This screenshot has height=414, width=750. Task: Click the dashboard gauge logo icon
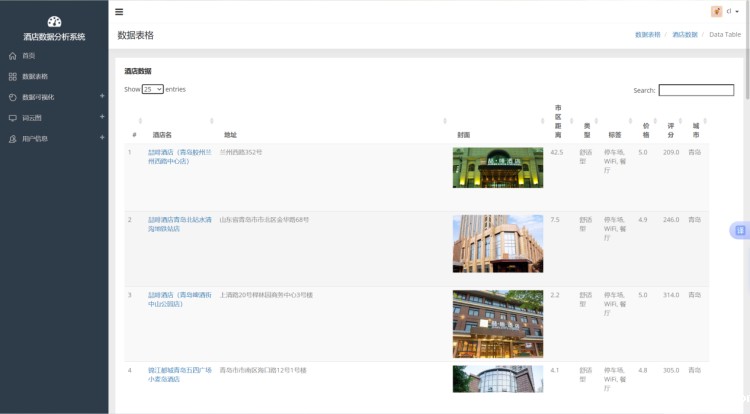[x=54, y=21]
